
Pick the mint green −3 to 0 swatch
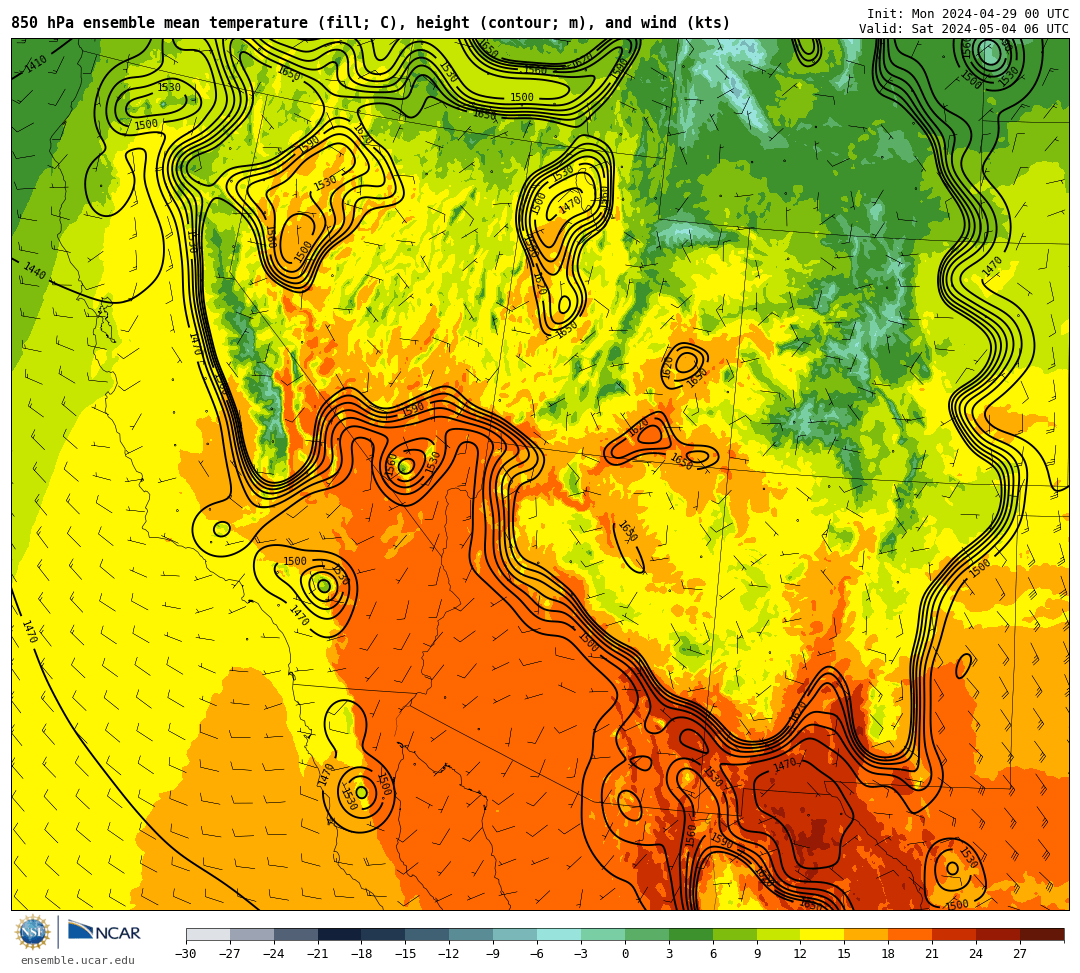tap(603, 934)
